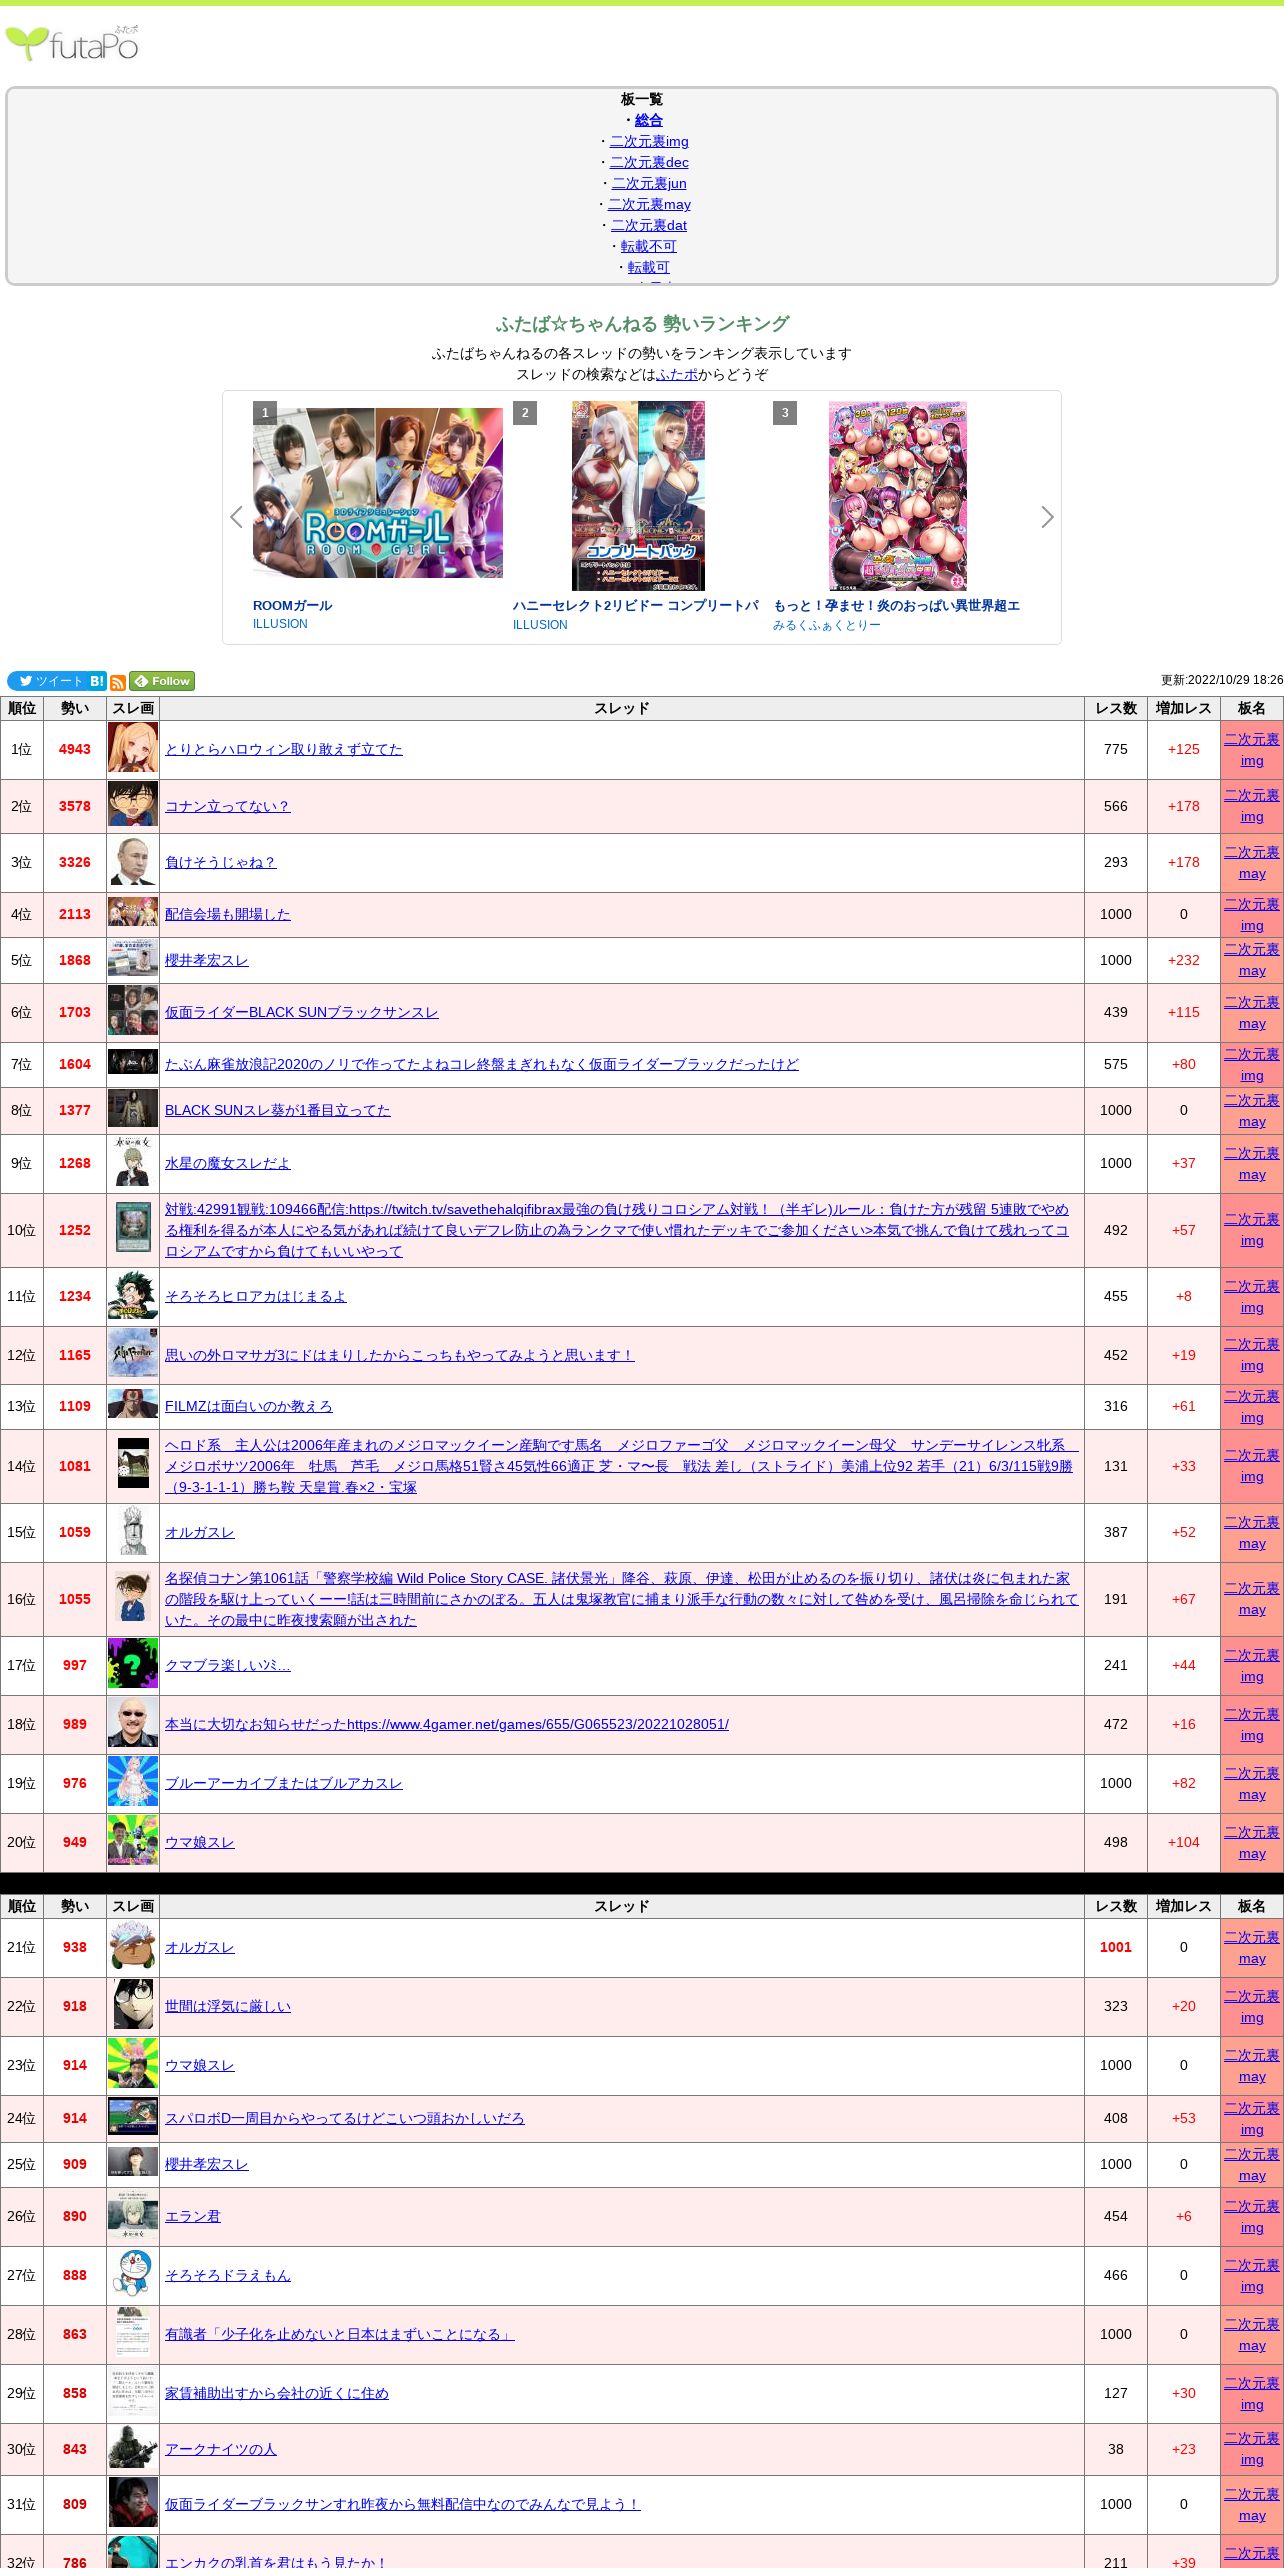1284x2568 pixels.
Task: Open thread BLACK SUNスレ葵が1番目立ってた
Action: click(x=278, y=1110)
